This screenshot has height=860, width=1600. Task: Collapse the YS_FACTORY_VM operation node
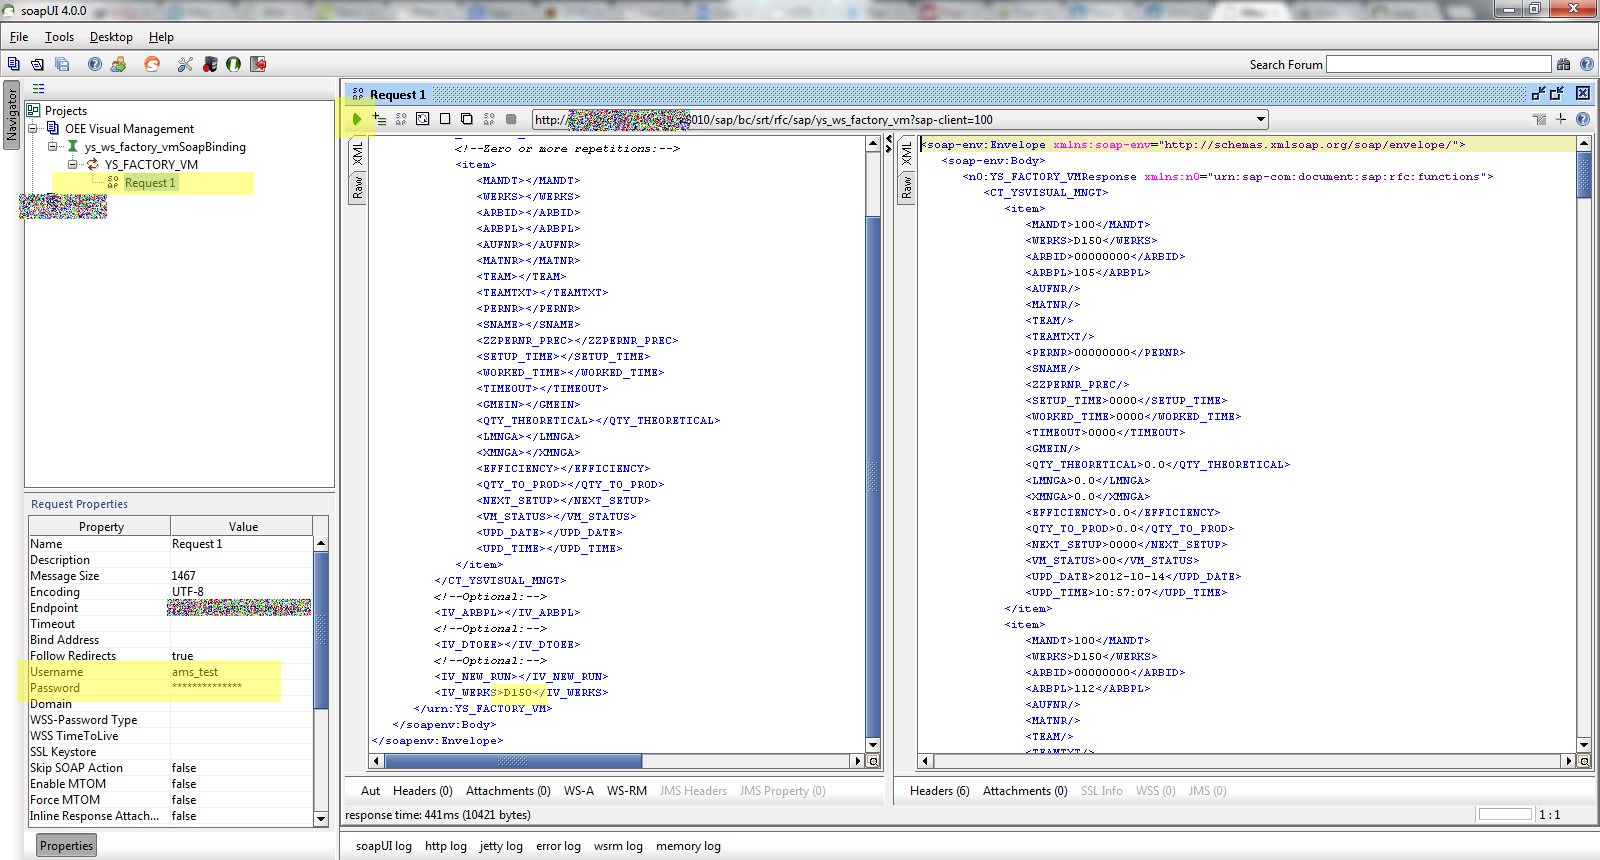(x=73, y=164)
